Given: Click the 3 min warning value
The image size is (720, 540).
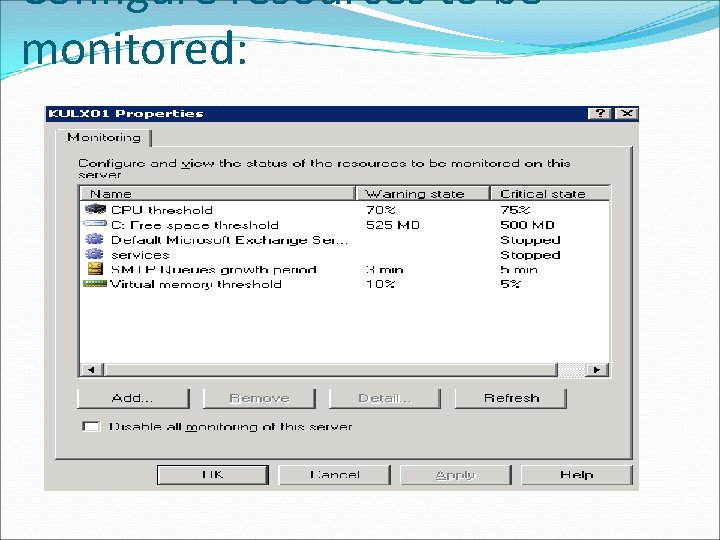Looking at the screenshot, I should (x=385, y=270).
